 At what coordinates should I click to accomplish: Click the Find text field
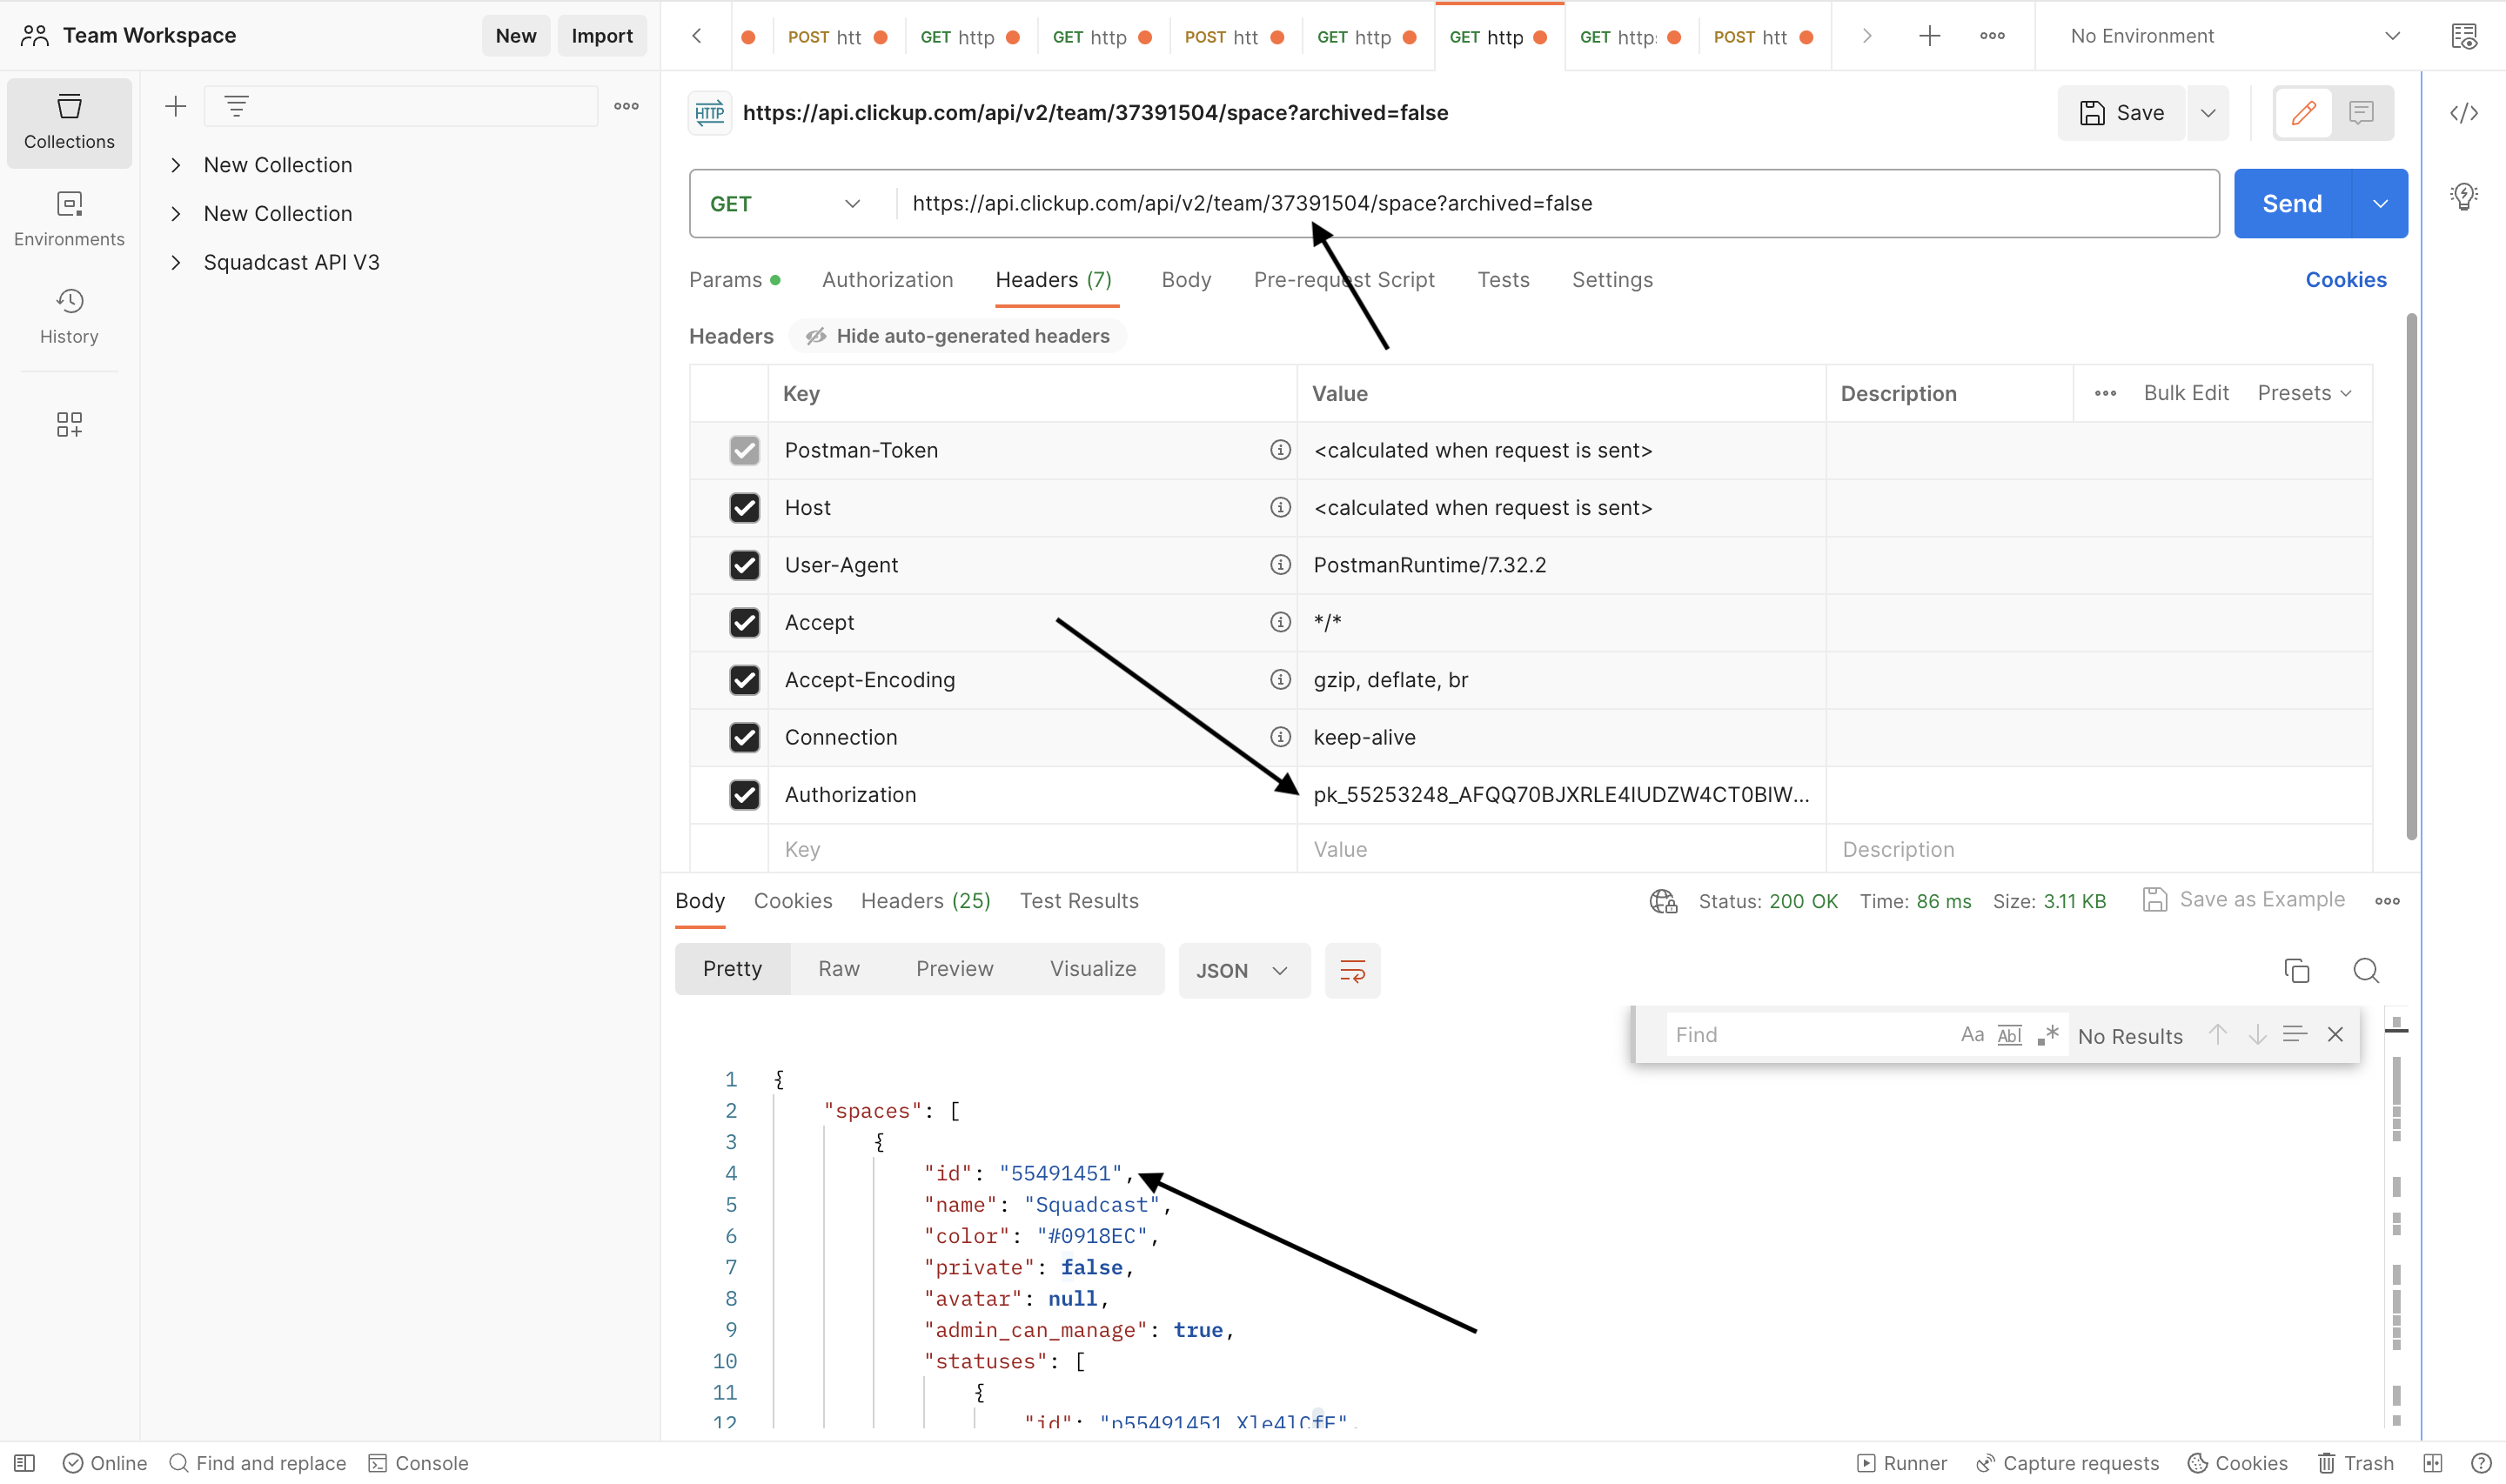[x=1805, y=1034]
